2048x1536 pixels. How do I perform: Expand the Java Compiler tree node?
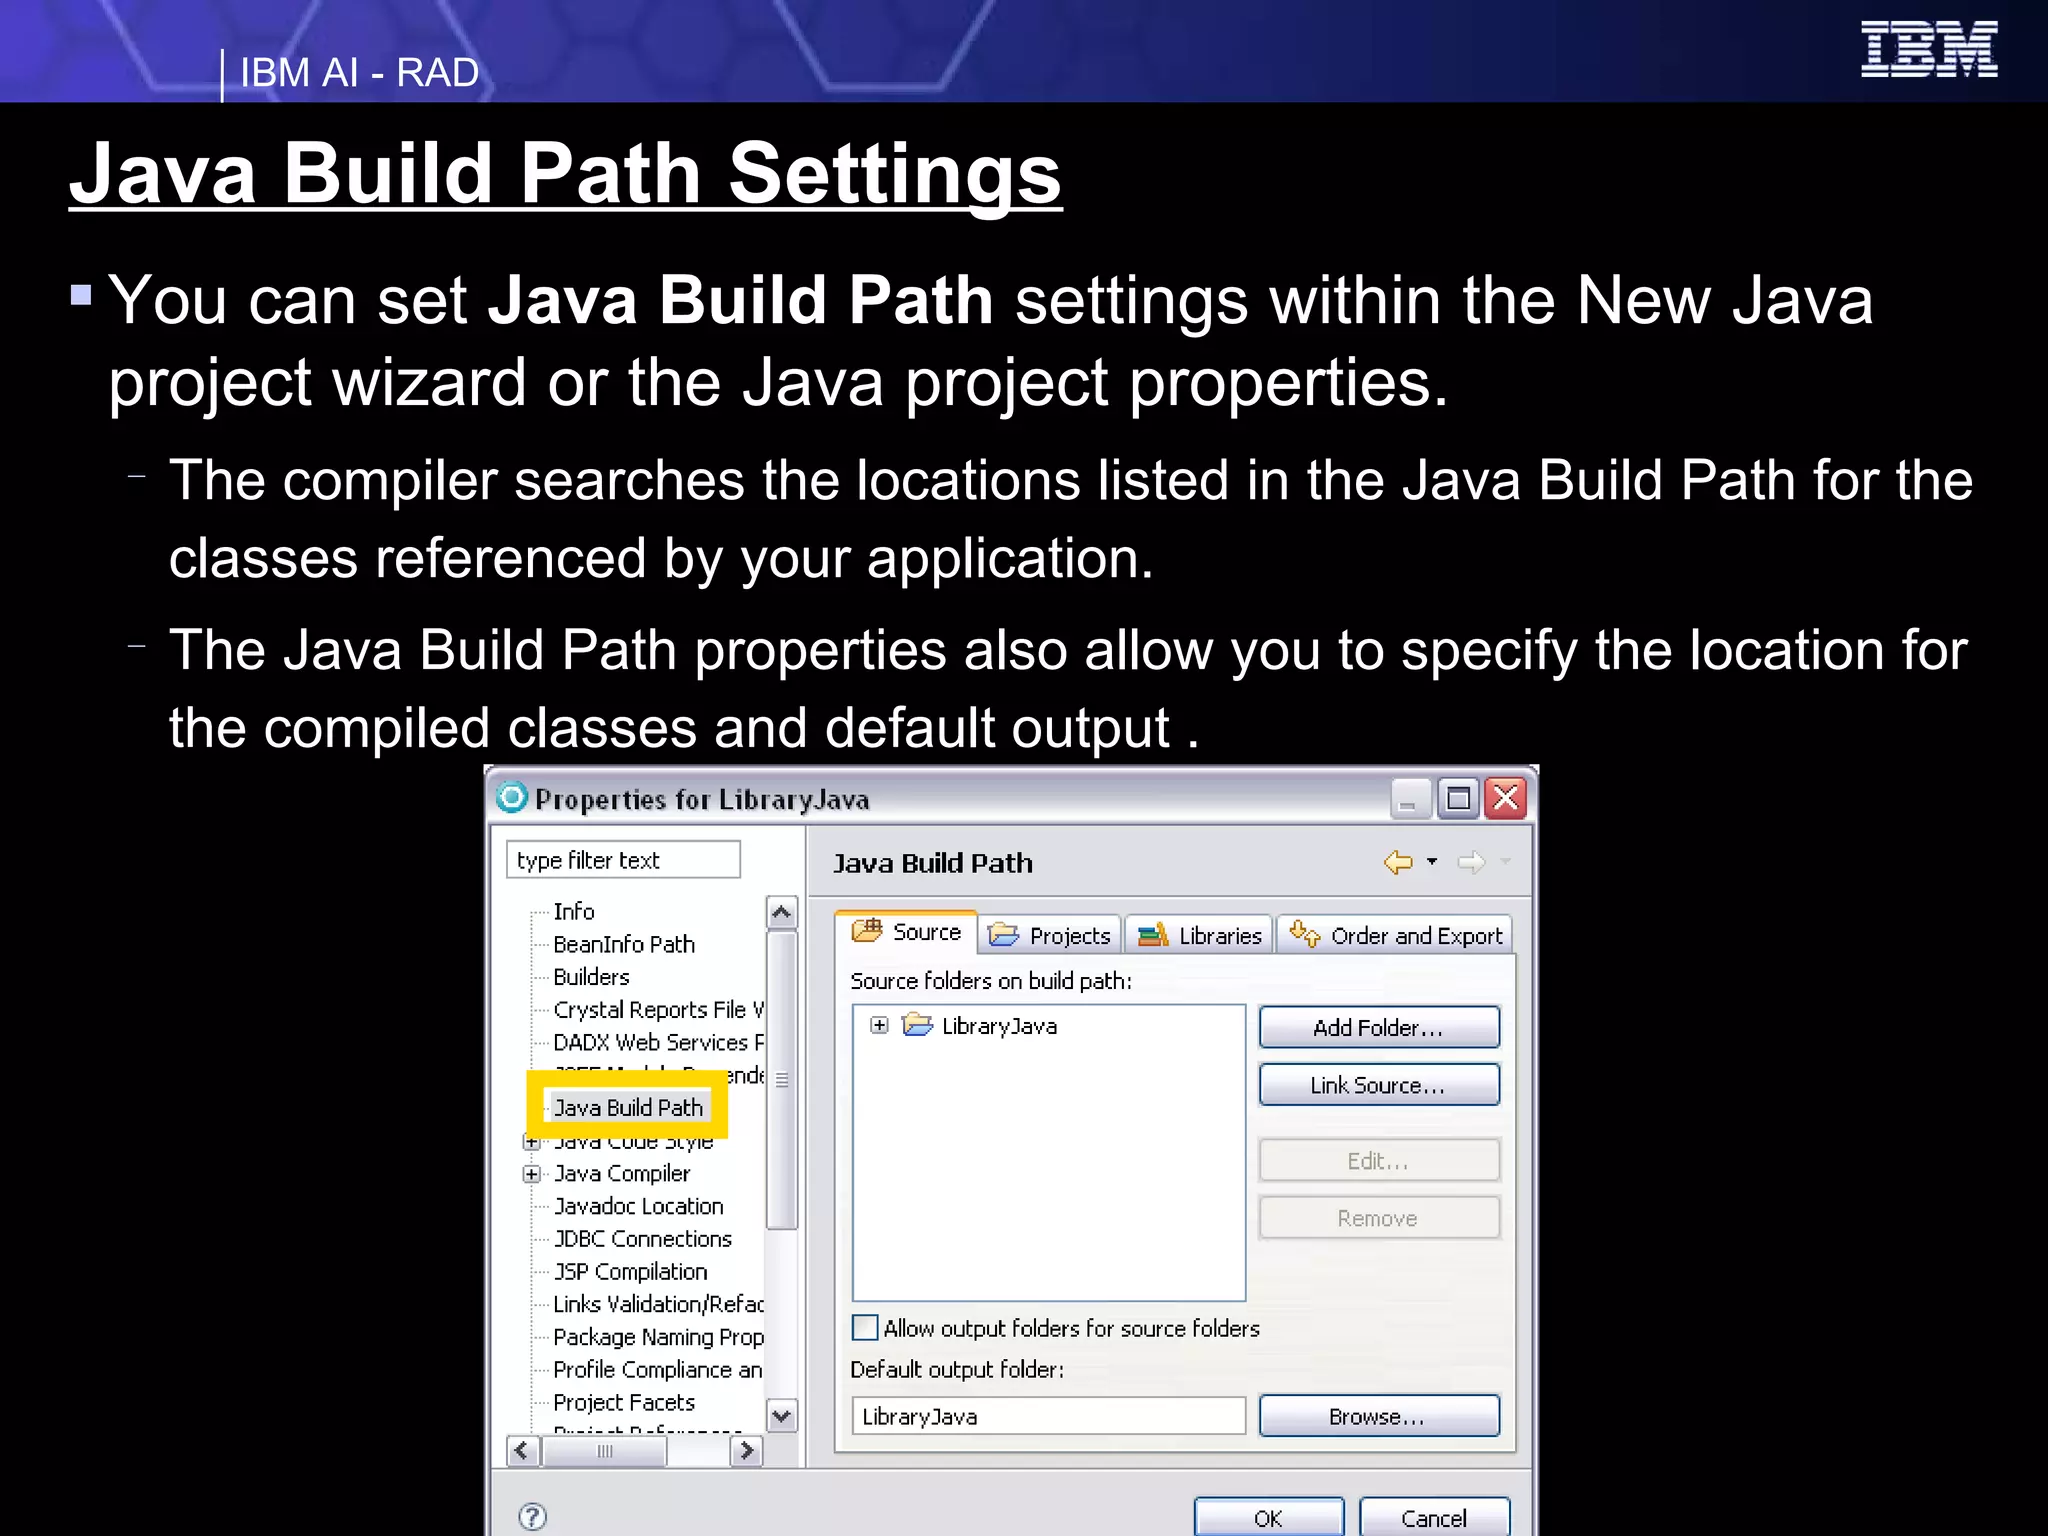coord(532,1174)
